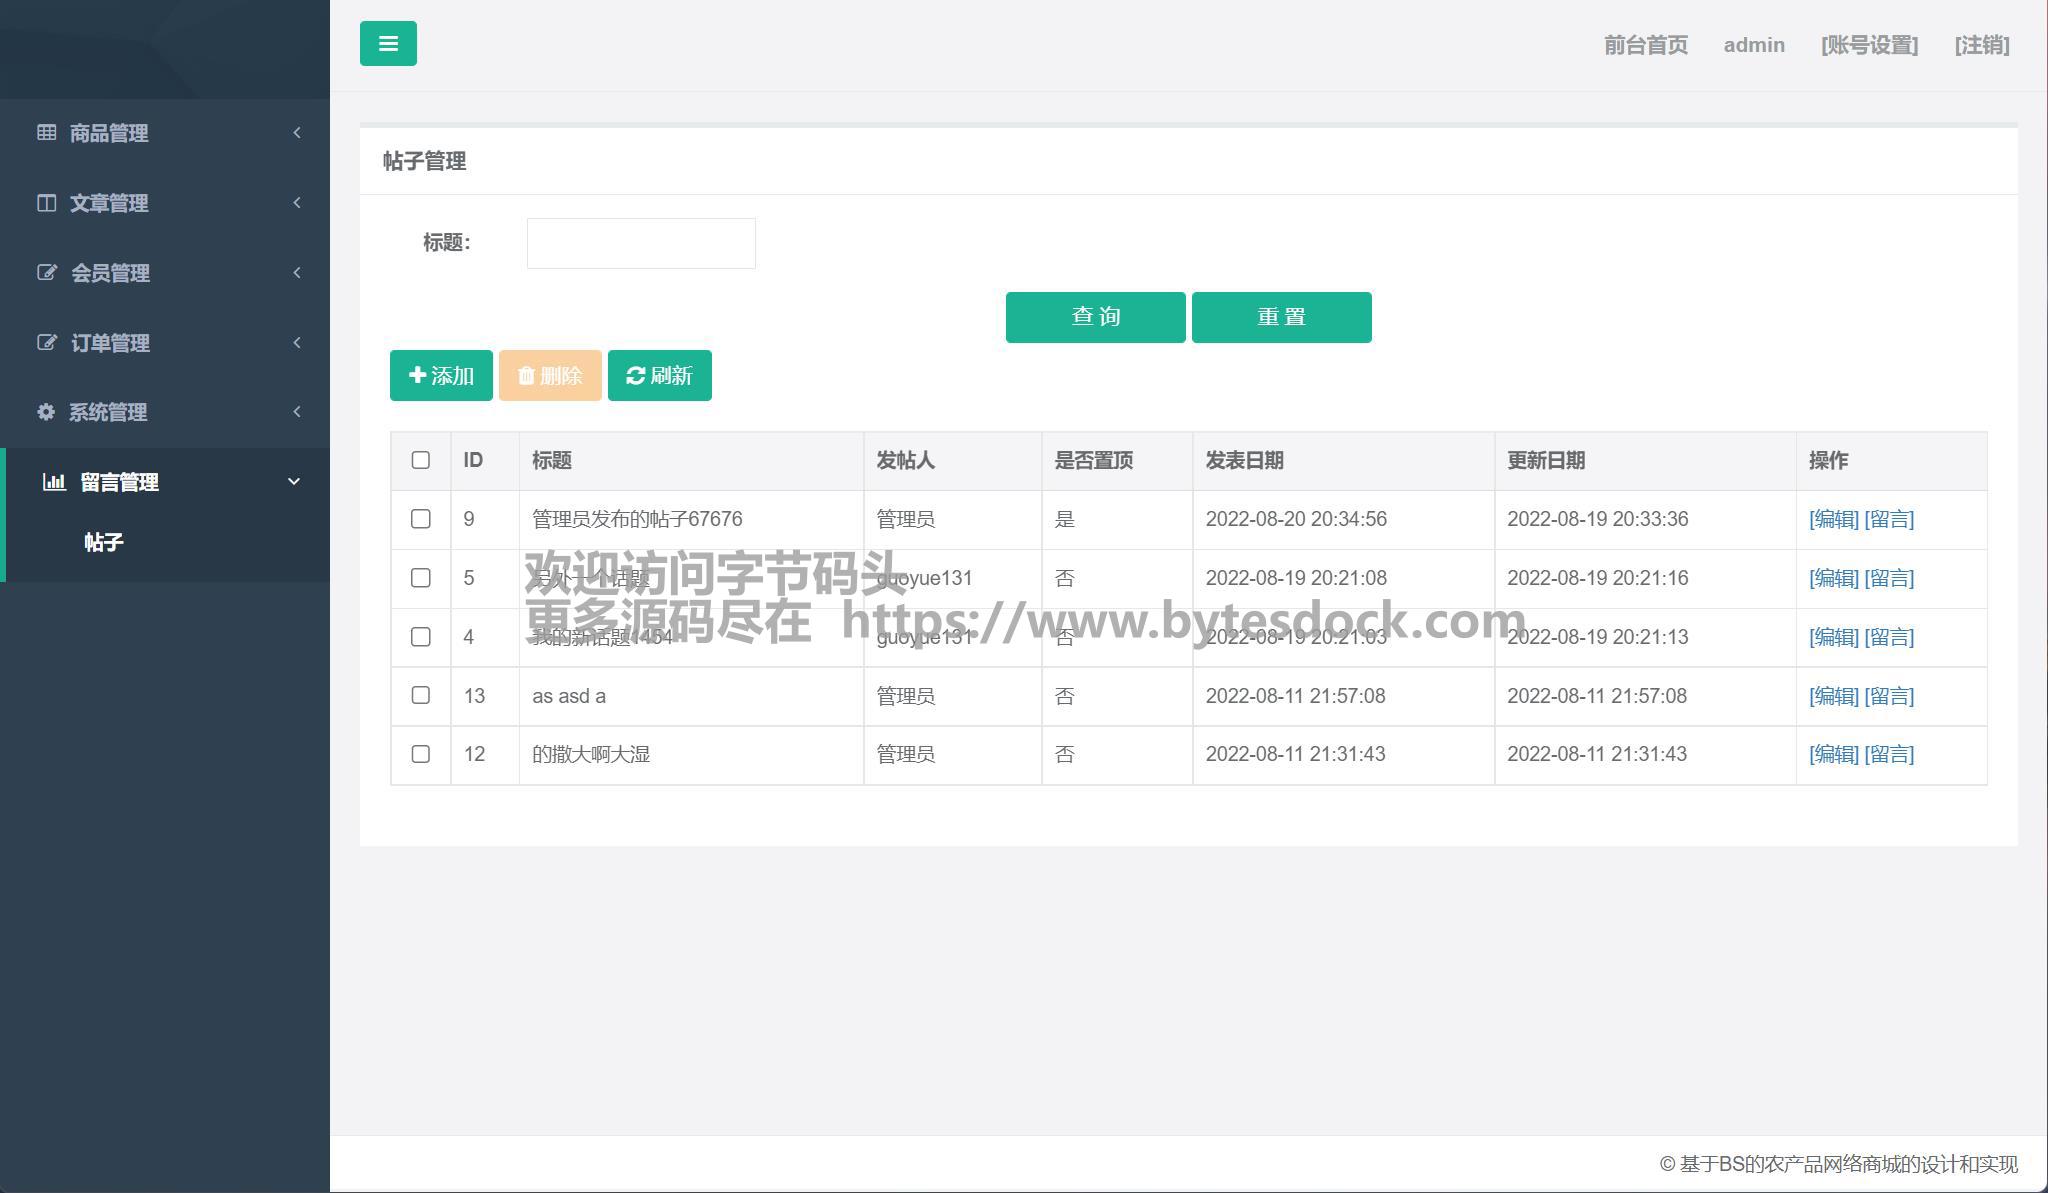The image size is (2048, 1193).
Task: Click the bar chart icon beside 留言管理
Action: point(54,482)
